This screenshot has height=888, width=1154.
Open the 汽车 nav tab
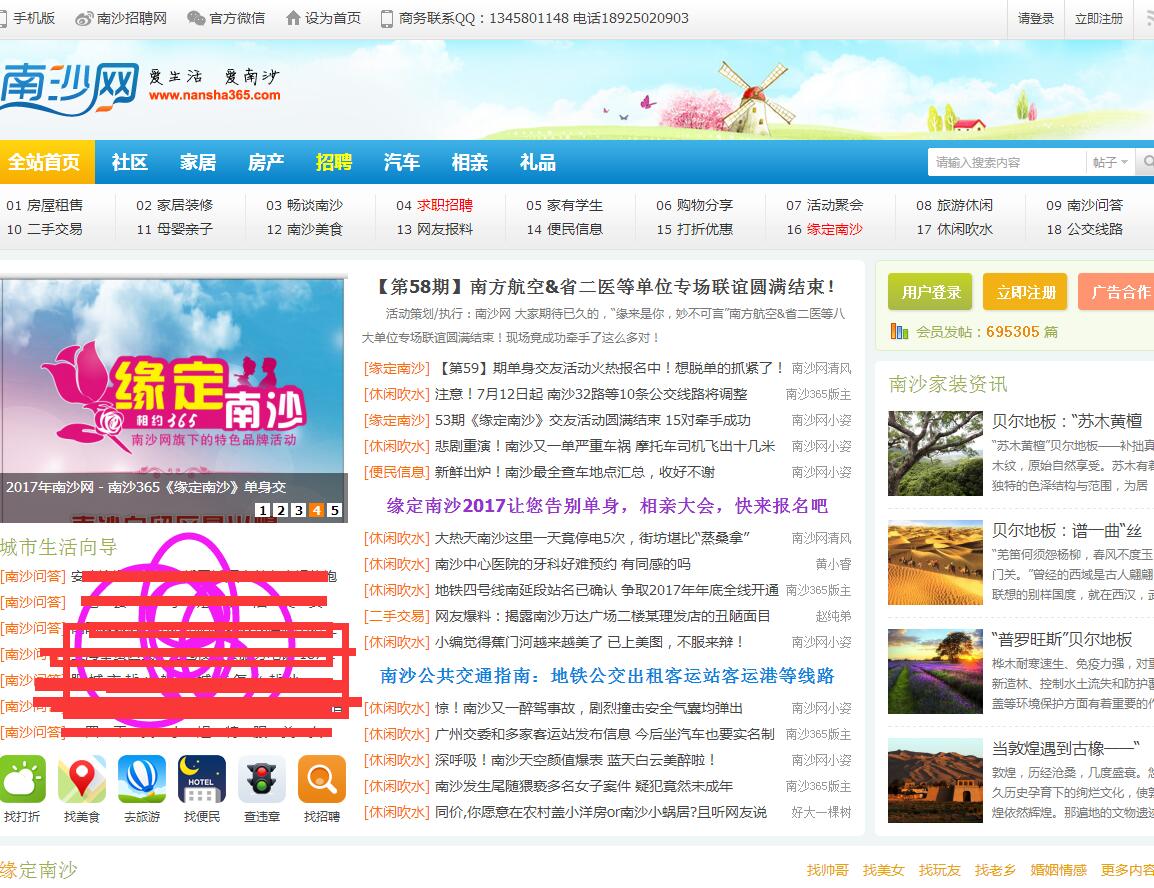pyautogui.click(x=402, y=162)
